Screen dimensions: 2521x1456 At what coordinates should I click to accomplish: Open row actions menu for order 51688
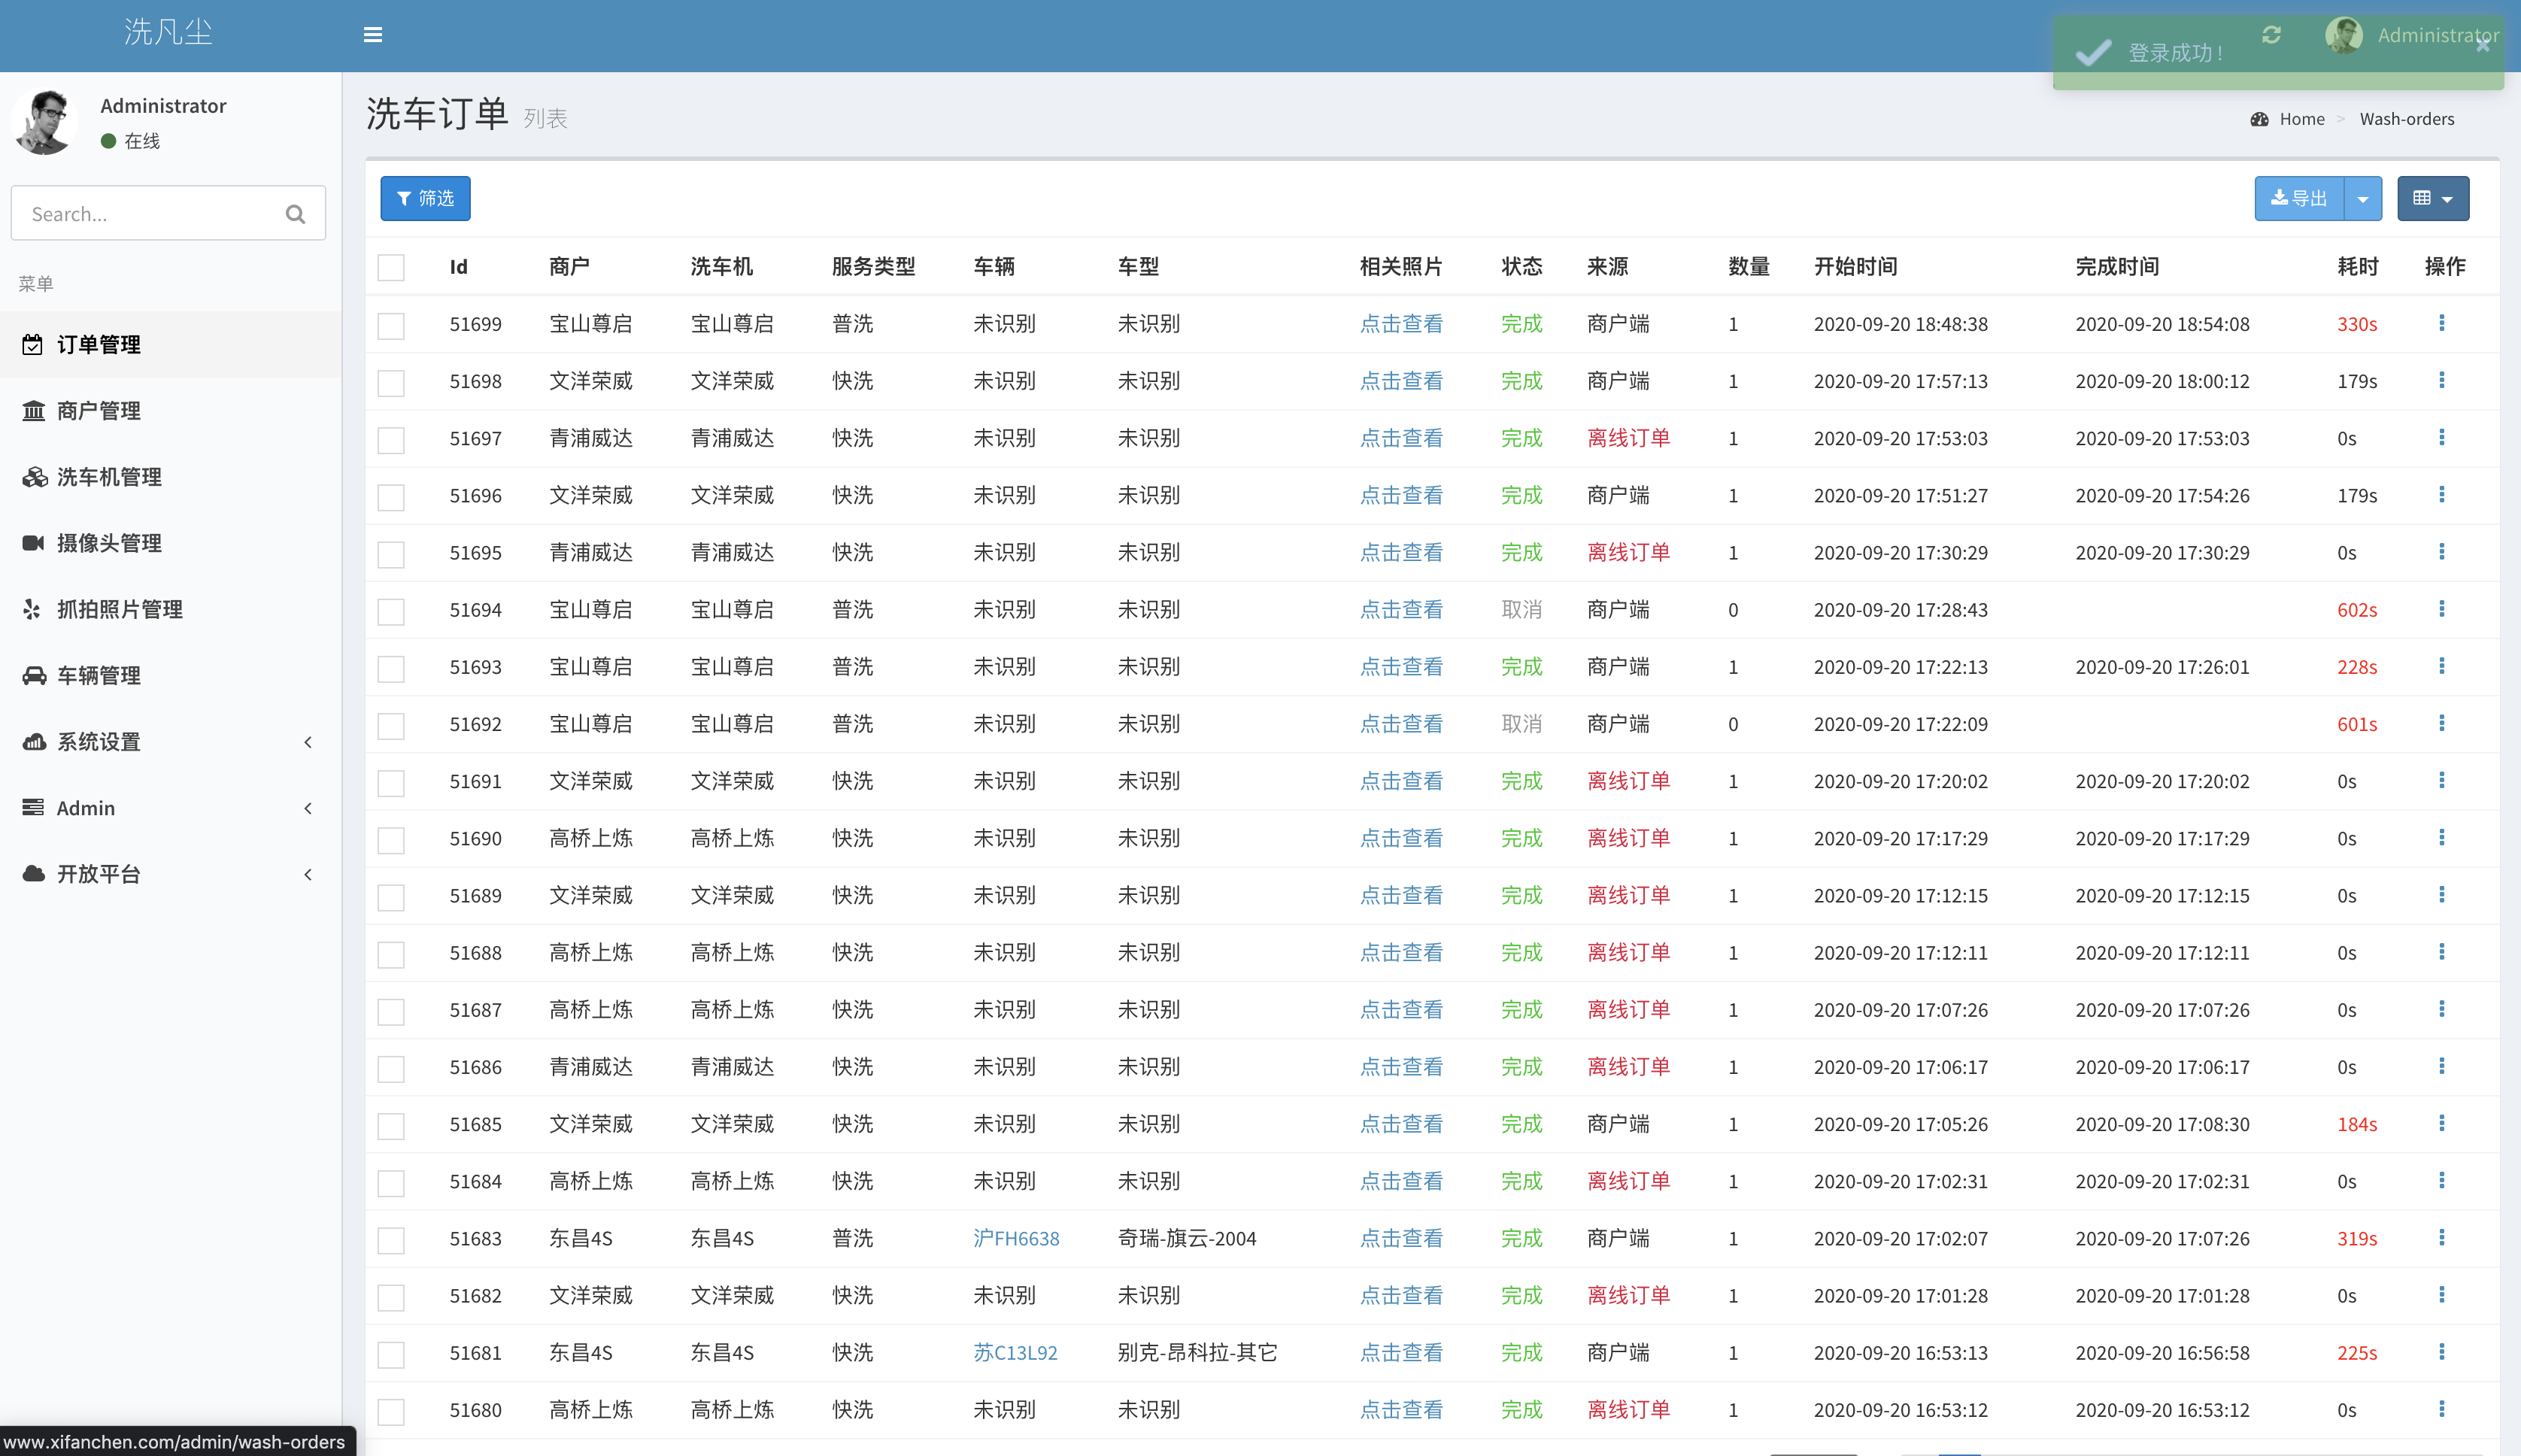tap(2442, 951)
